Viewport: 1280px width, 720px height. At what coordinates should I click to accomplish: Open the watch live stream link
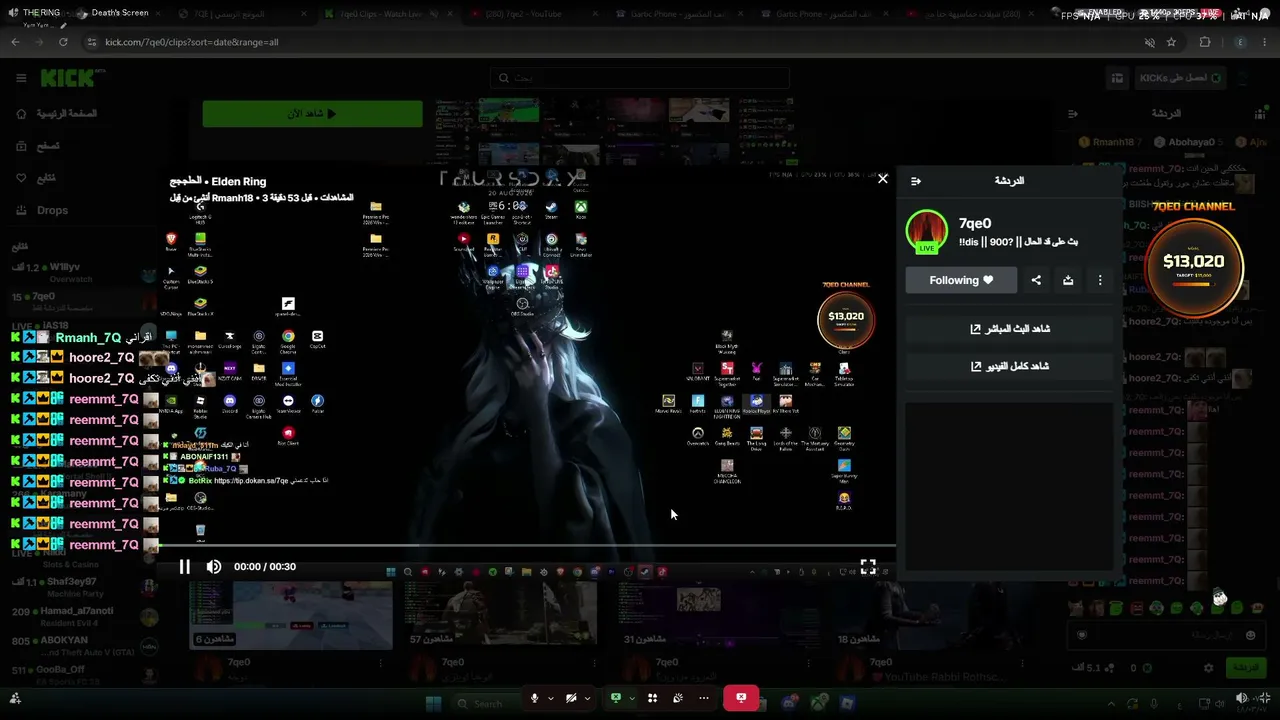(x=1009, y=329)
